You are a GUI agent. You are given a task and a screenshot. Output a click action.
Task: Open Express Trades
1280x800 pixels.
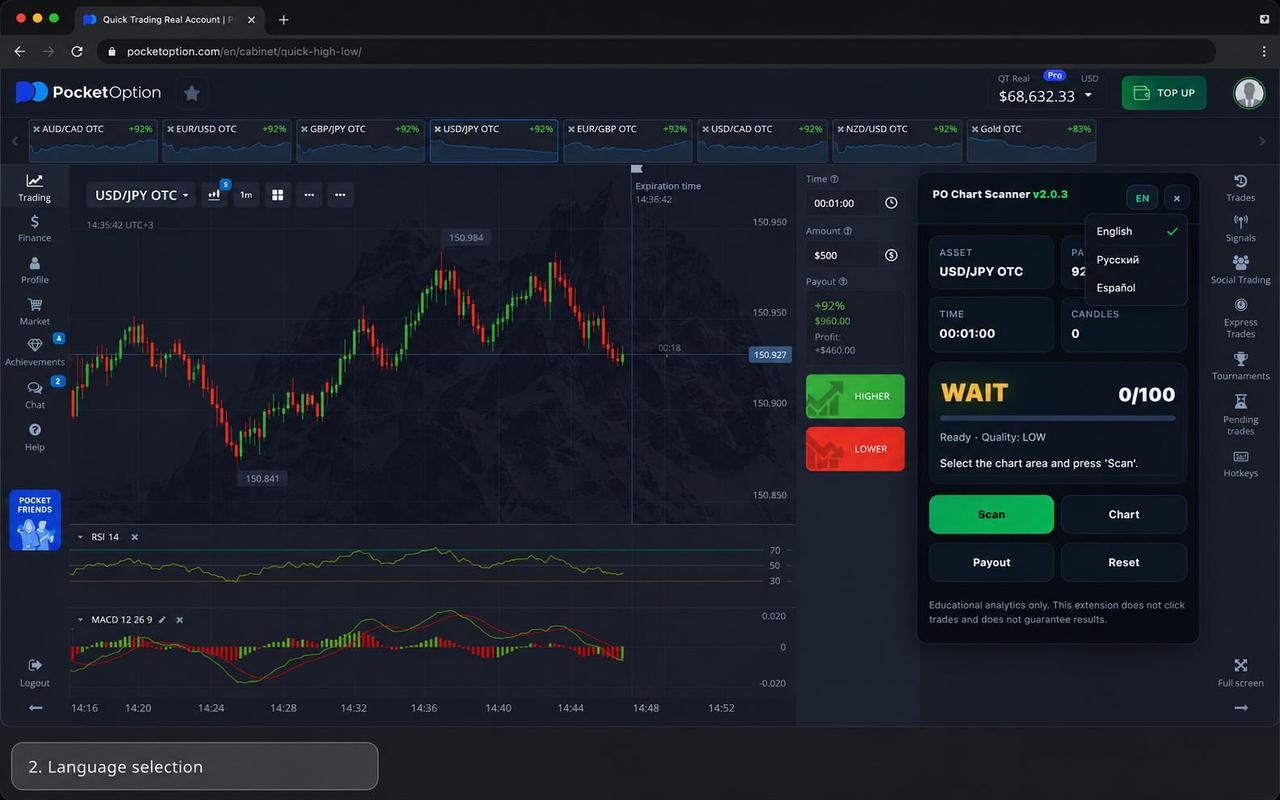pos(1240,317)
